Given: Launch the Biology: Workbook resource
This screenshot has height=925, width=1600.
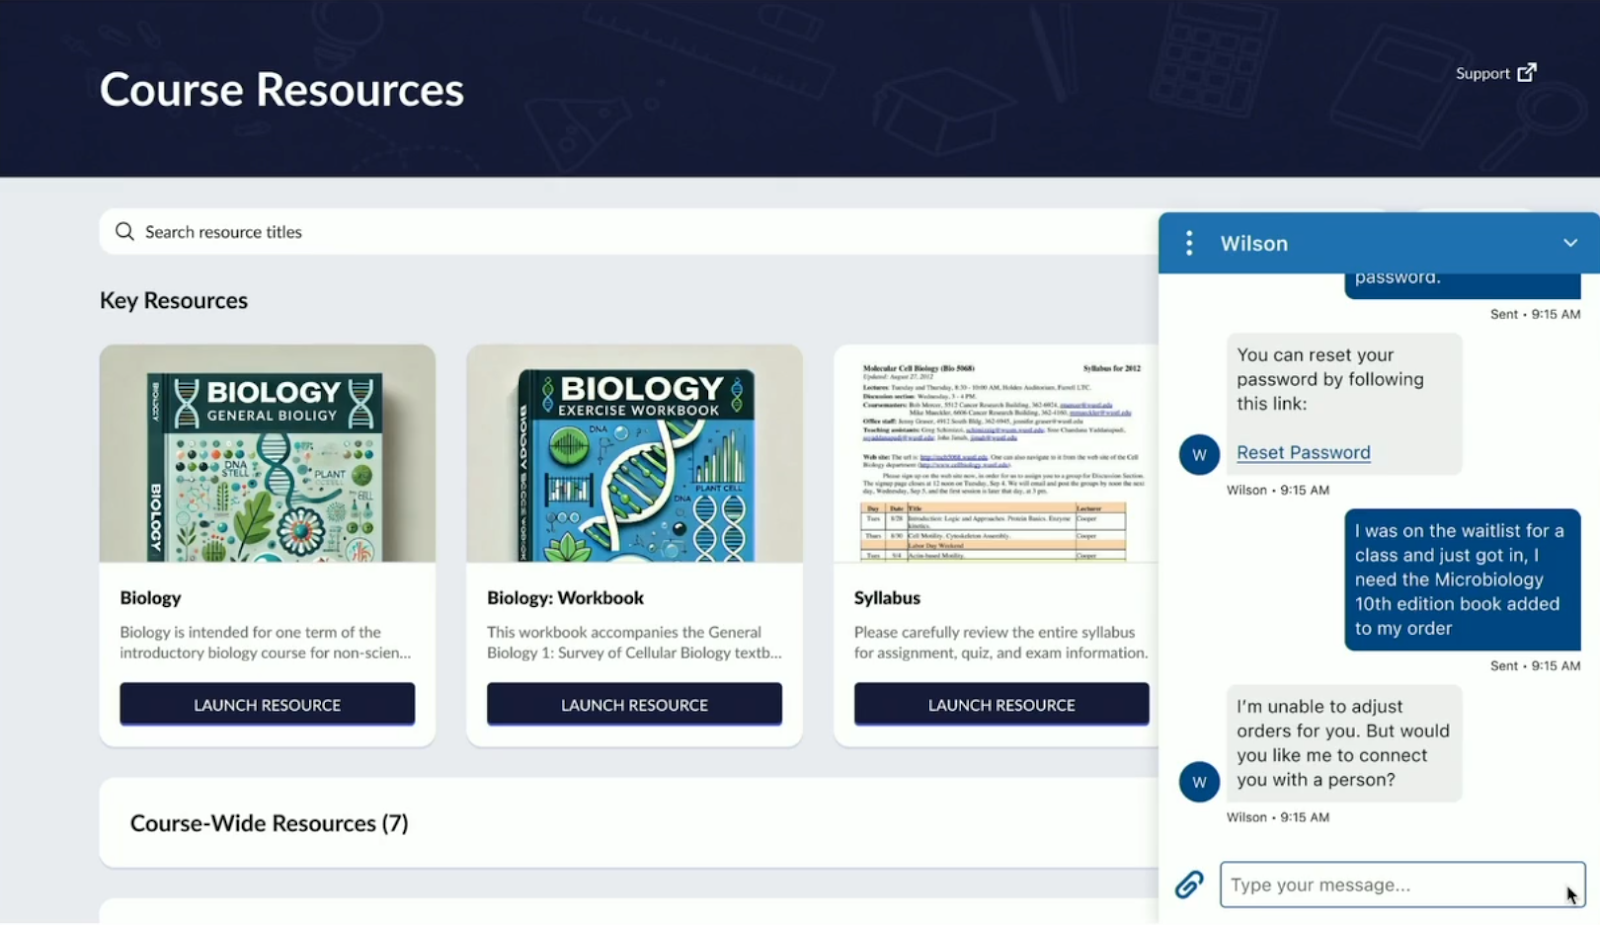Looking at the screenshot, I should 634,705.
